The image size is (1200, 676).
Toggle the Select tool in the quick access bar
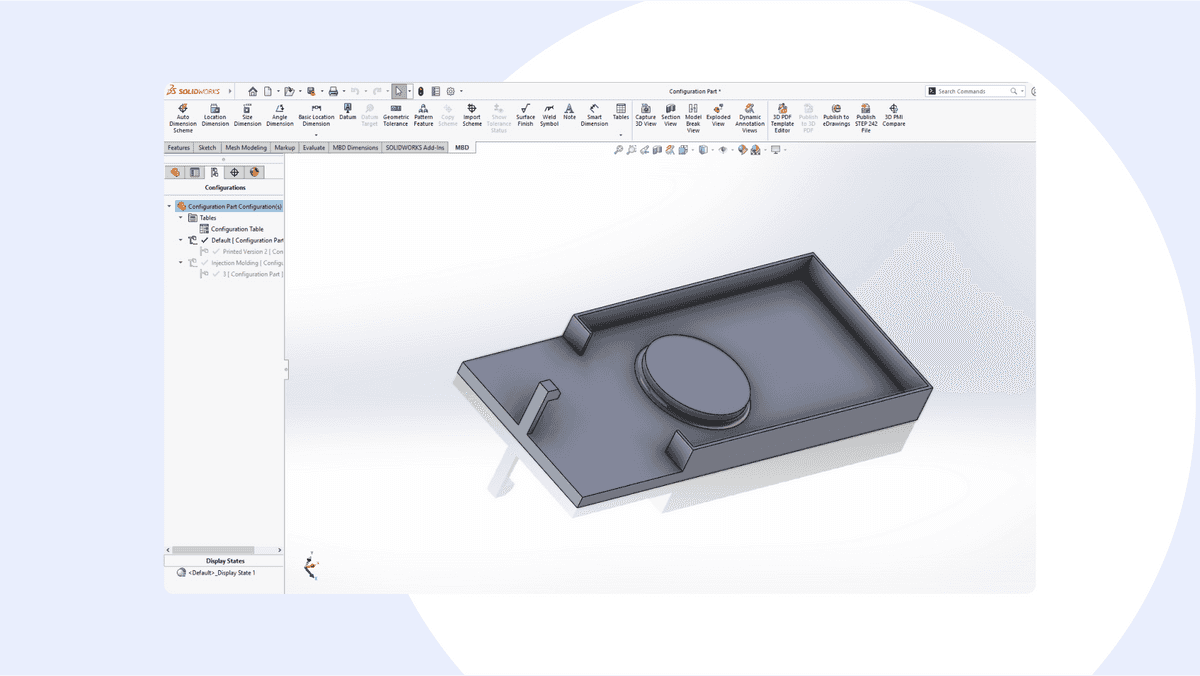(399, 91)
